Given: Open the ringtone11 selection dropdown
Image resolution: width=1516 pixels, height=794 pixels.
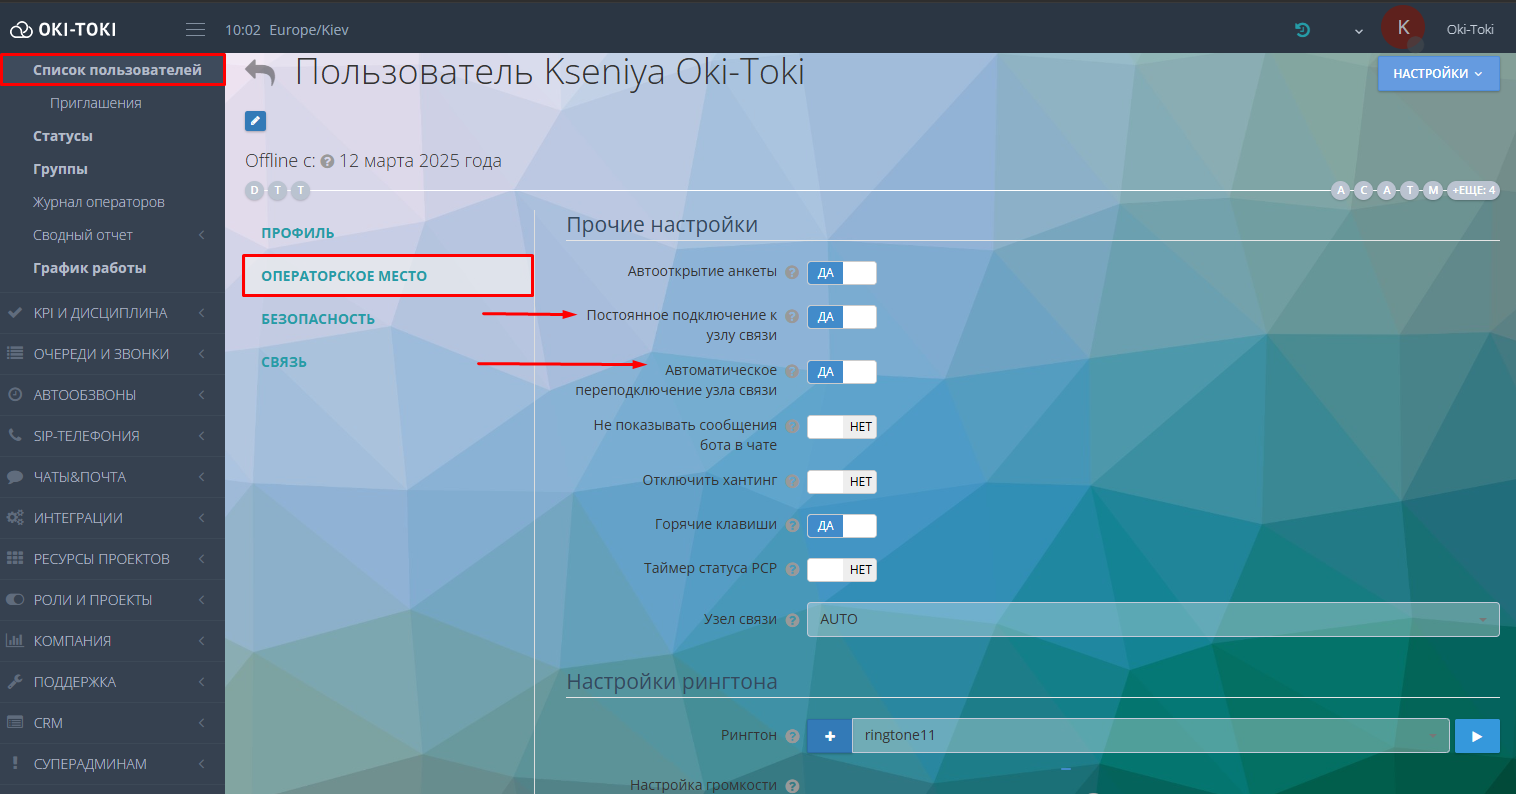Looking at the screenshot, I should tap(1150, 735).
